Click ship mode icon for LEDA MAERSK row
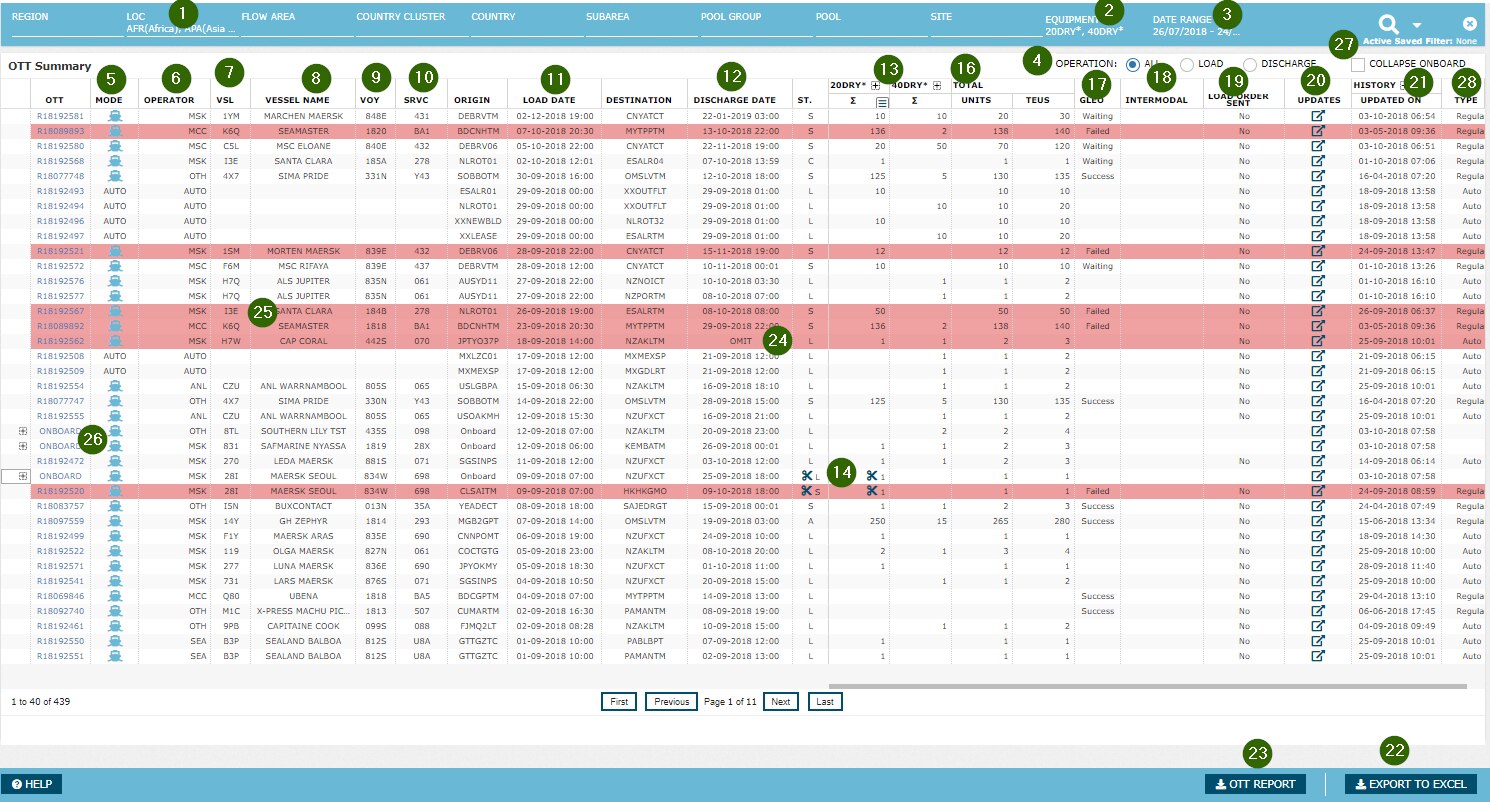The width and height of the screenshot is (1490, 802). pyautogui.click(x=115, y=461)
